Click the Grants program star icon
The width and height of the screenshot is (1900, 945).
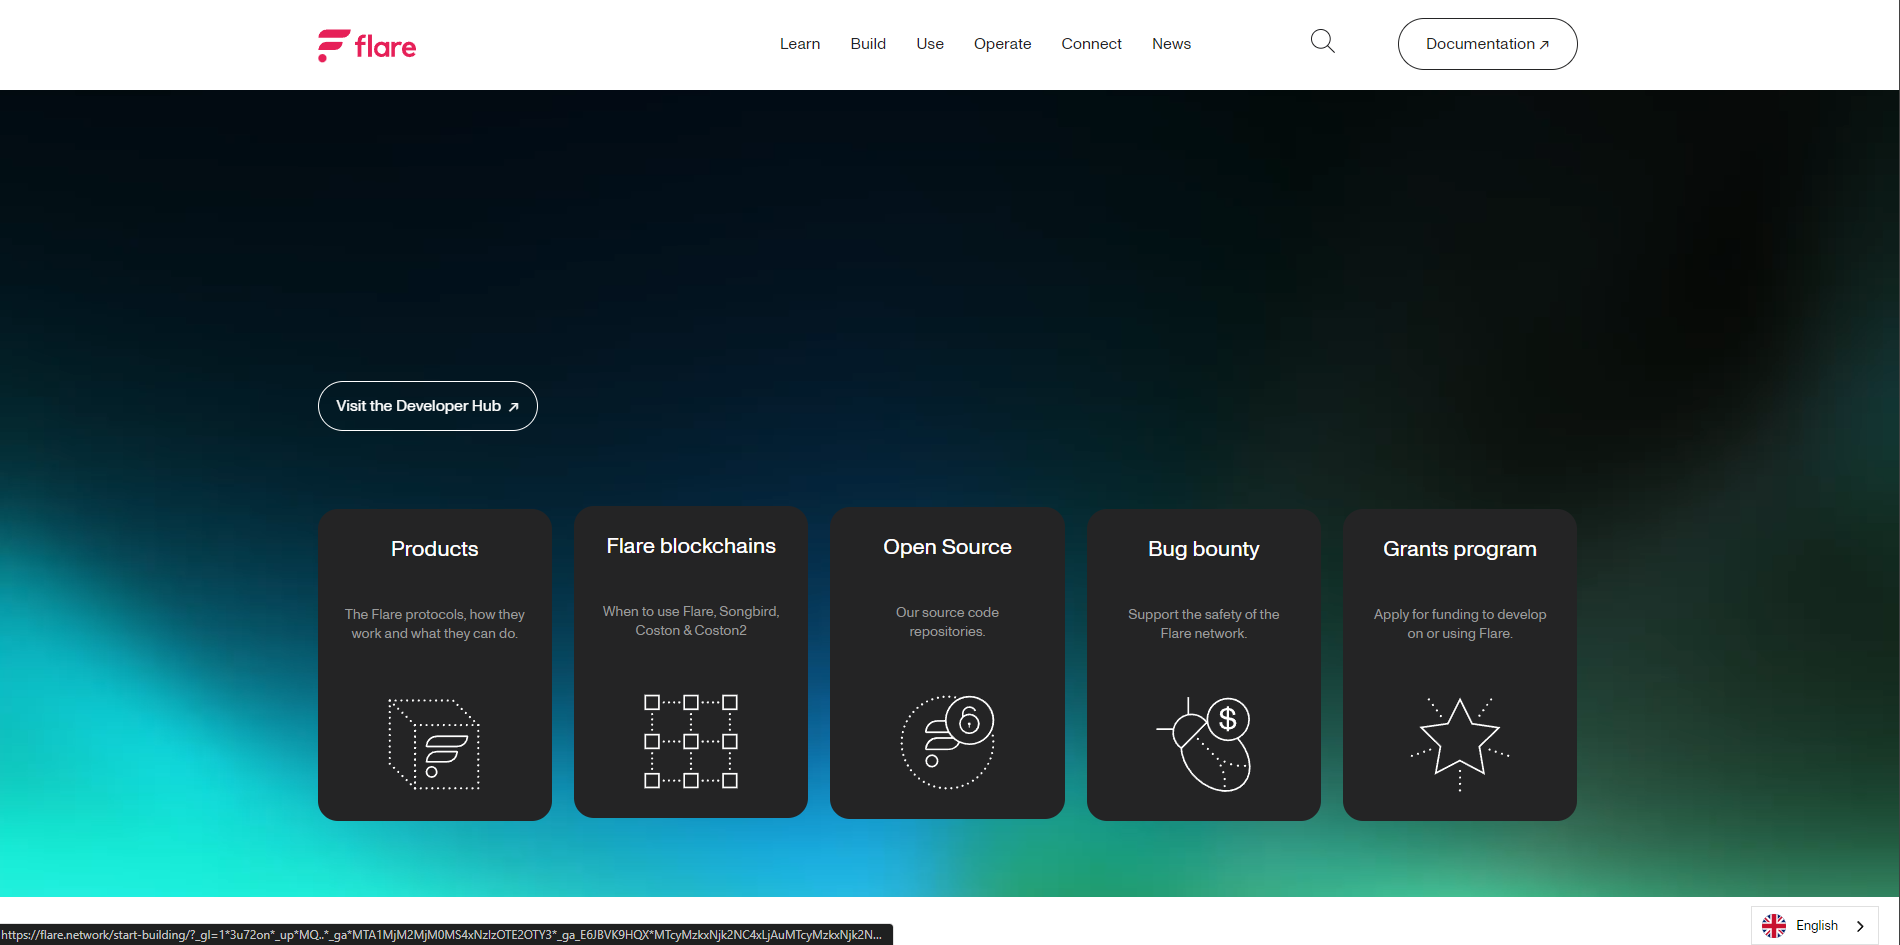(x=1460, y=744)
